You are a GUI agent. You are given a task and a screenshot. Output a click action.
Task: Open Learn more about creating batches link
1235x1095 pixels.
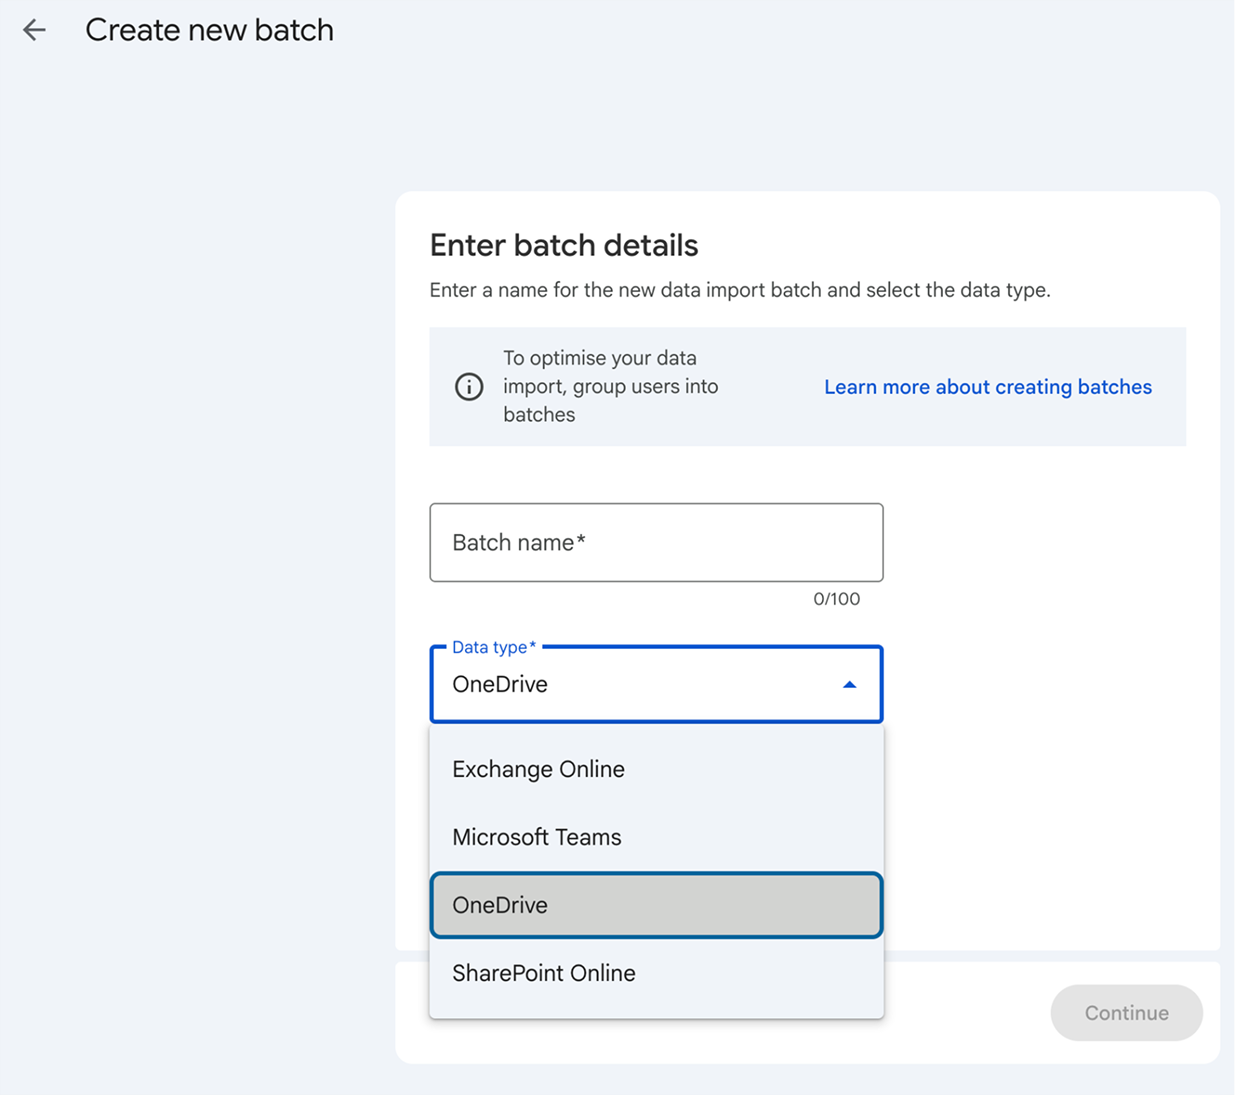tap(988, 387)
